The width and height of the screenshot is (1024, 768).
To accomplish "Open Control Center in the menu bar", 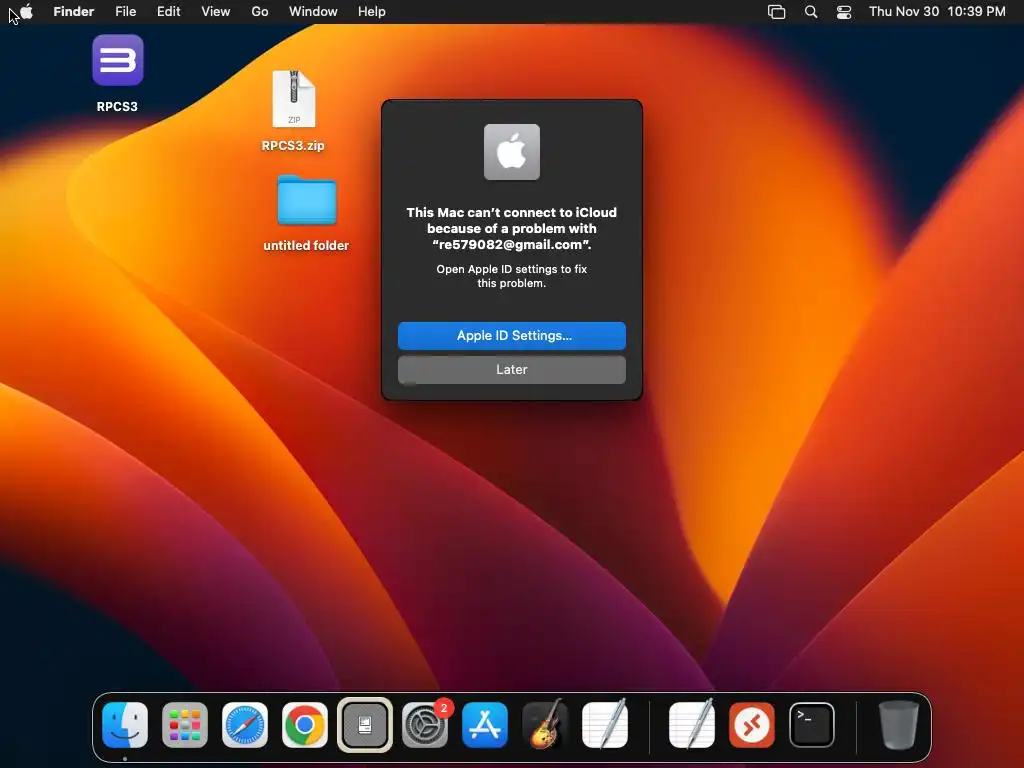I will tap(844, 12).
